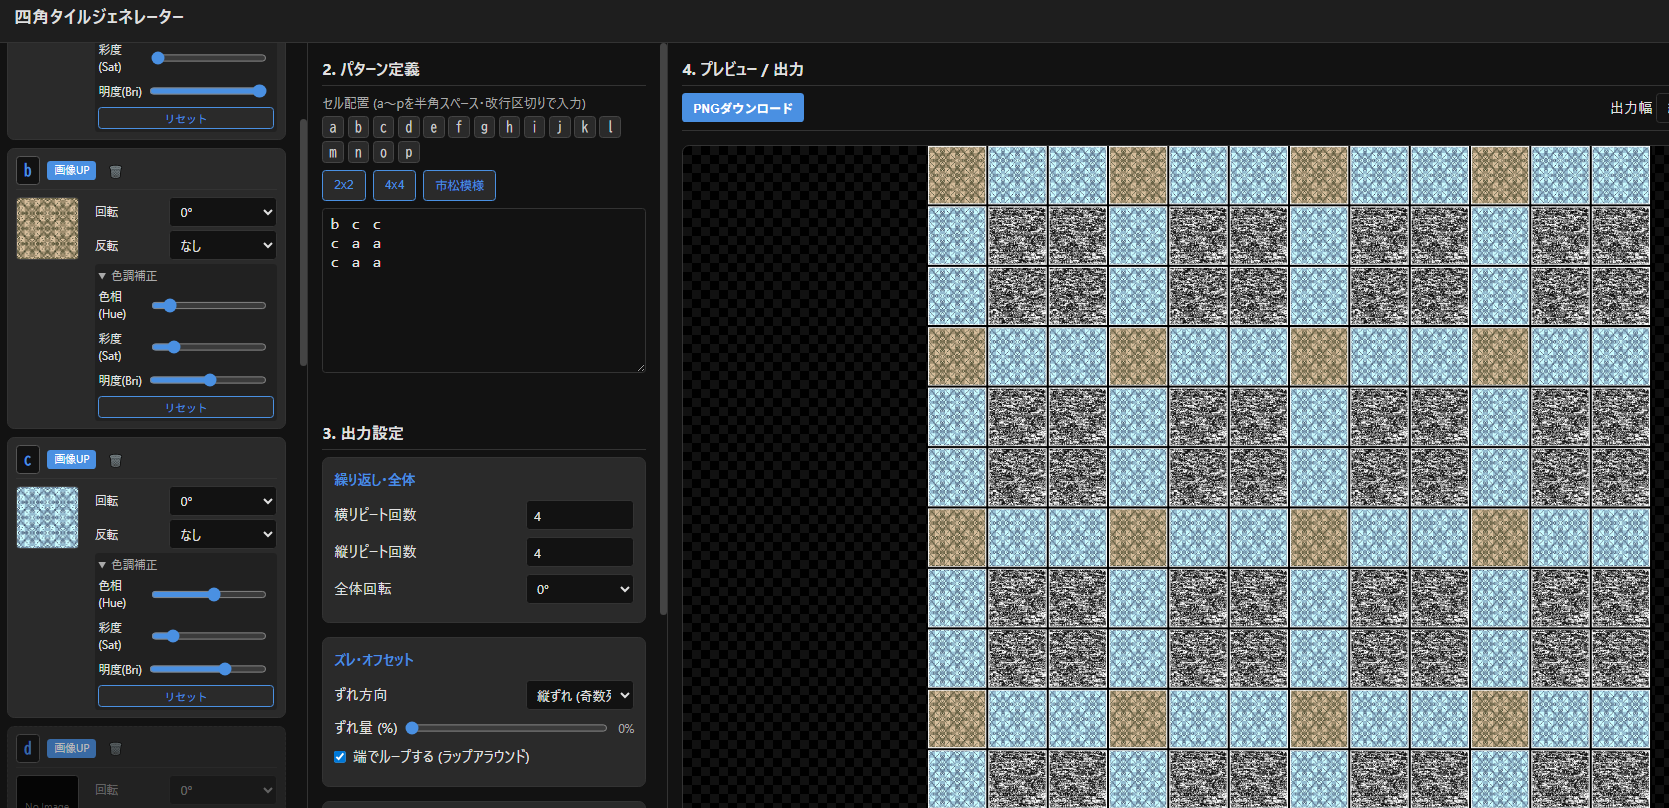Reset color correction for tile c

click(x=186, y=696)
